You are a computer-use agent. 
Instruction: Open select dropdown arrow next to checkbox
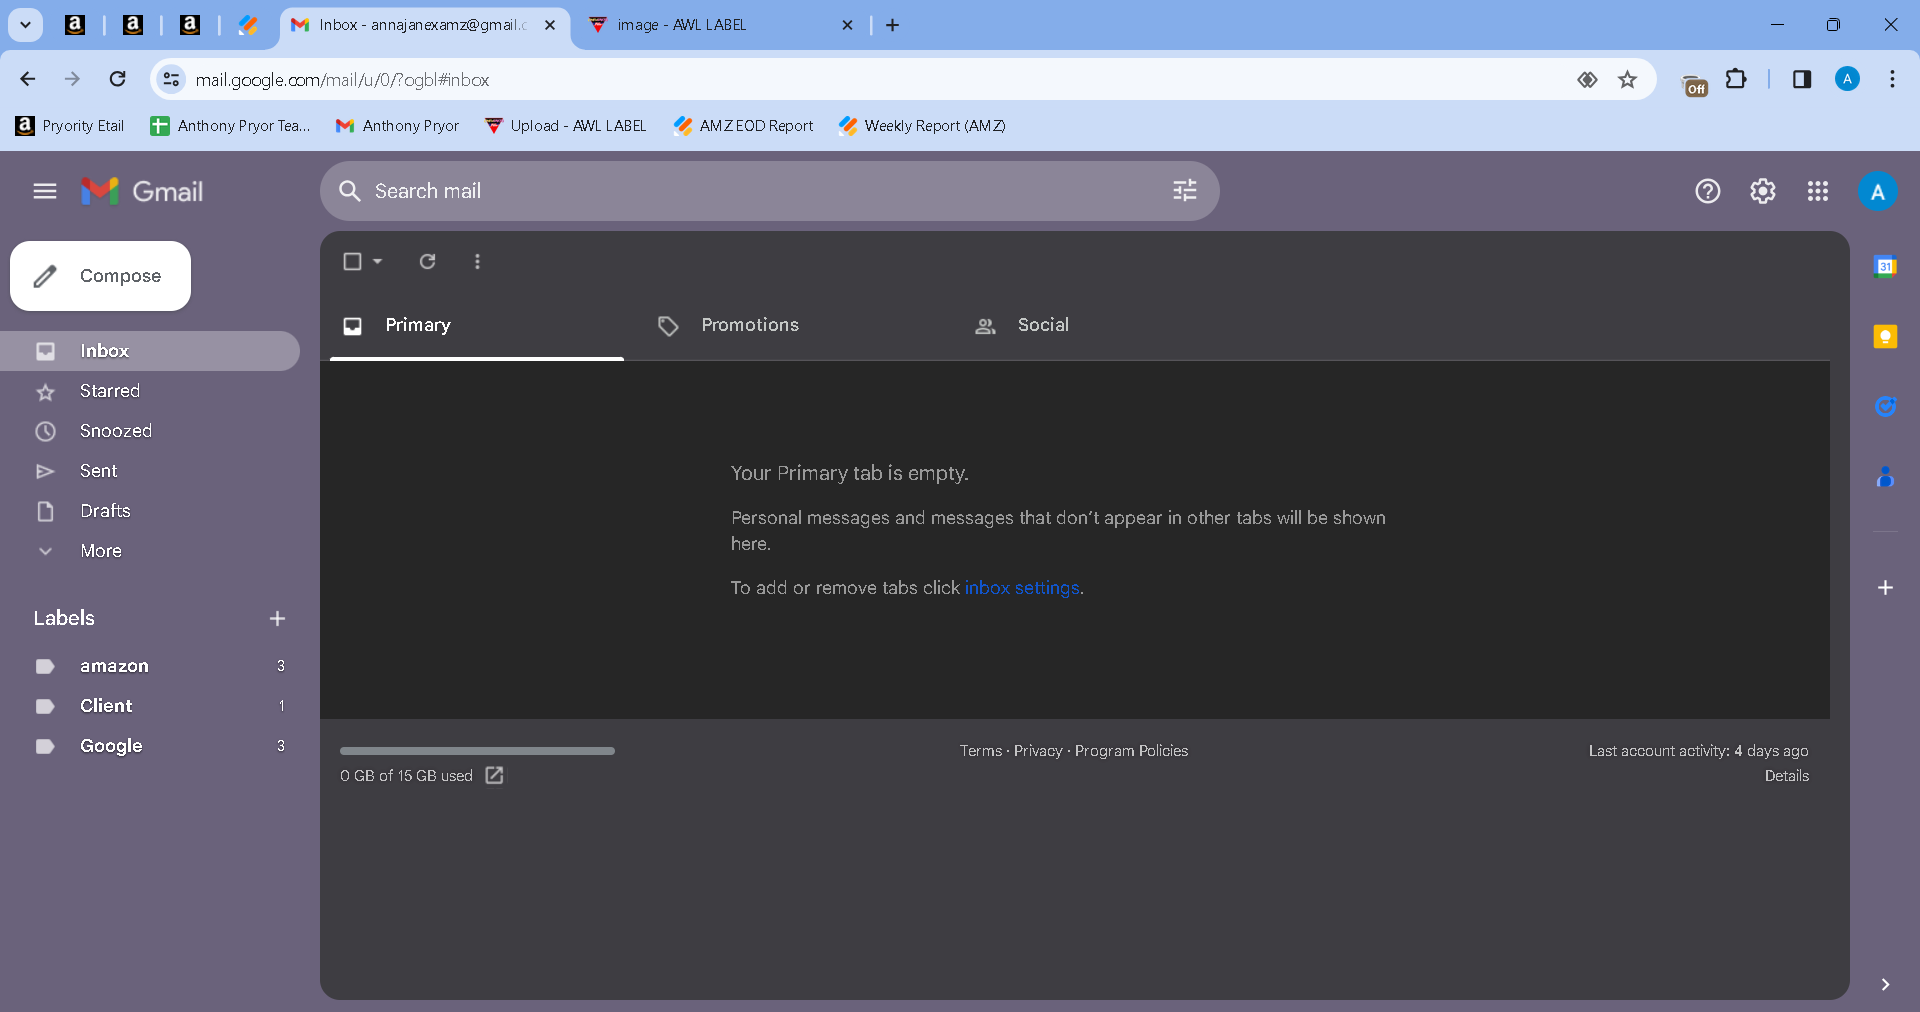click(377, 261)
